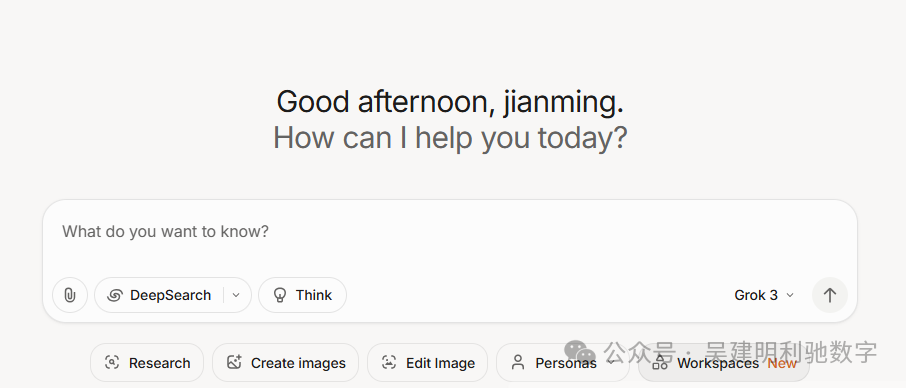Select the Research suggestion chip
The image size is (906, 388).
click(x=147, y=363)
